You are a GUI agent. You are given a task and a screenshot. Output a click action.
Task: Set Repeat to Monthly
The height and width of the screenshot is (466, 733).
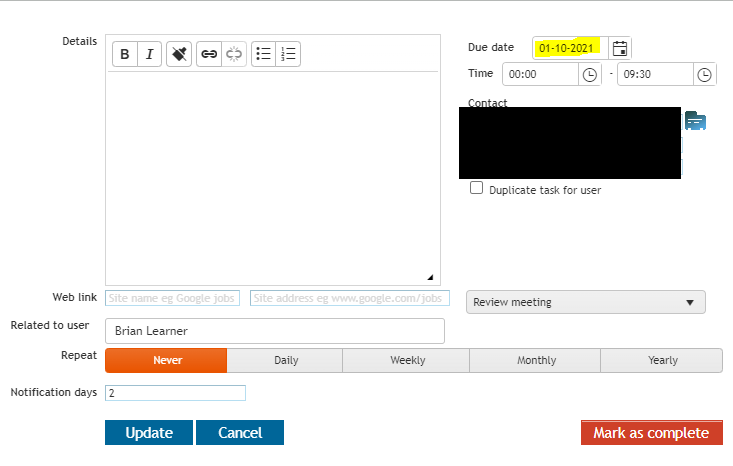535,360
